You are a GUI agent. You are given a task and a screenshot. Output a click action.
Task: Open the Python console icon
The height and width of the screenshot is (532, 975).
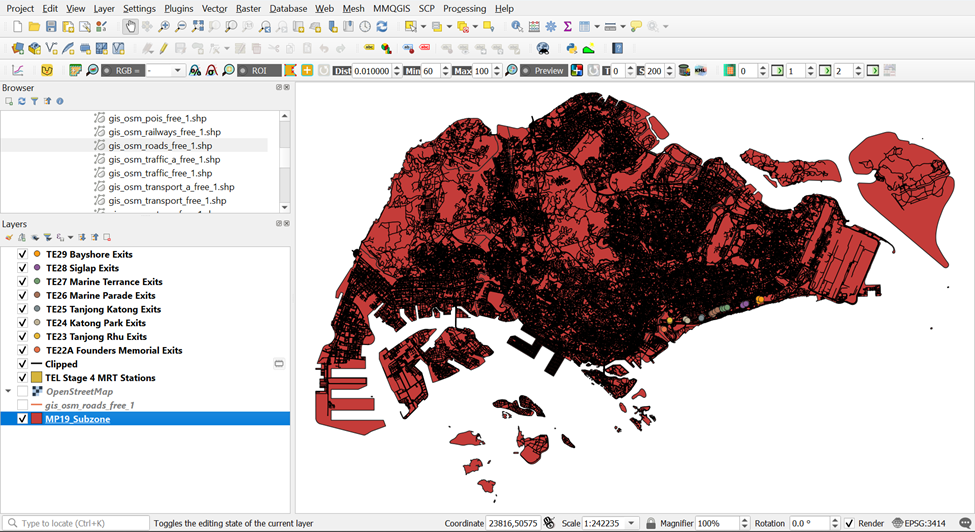pos(572,48)
